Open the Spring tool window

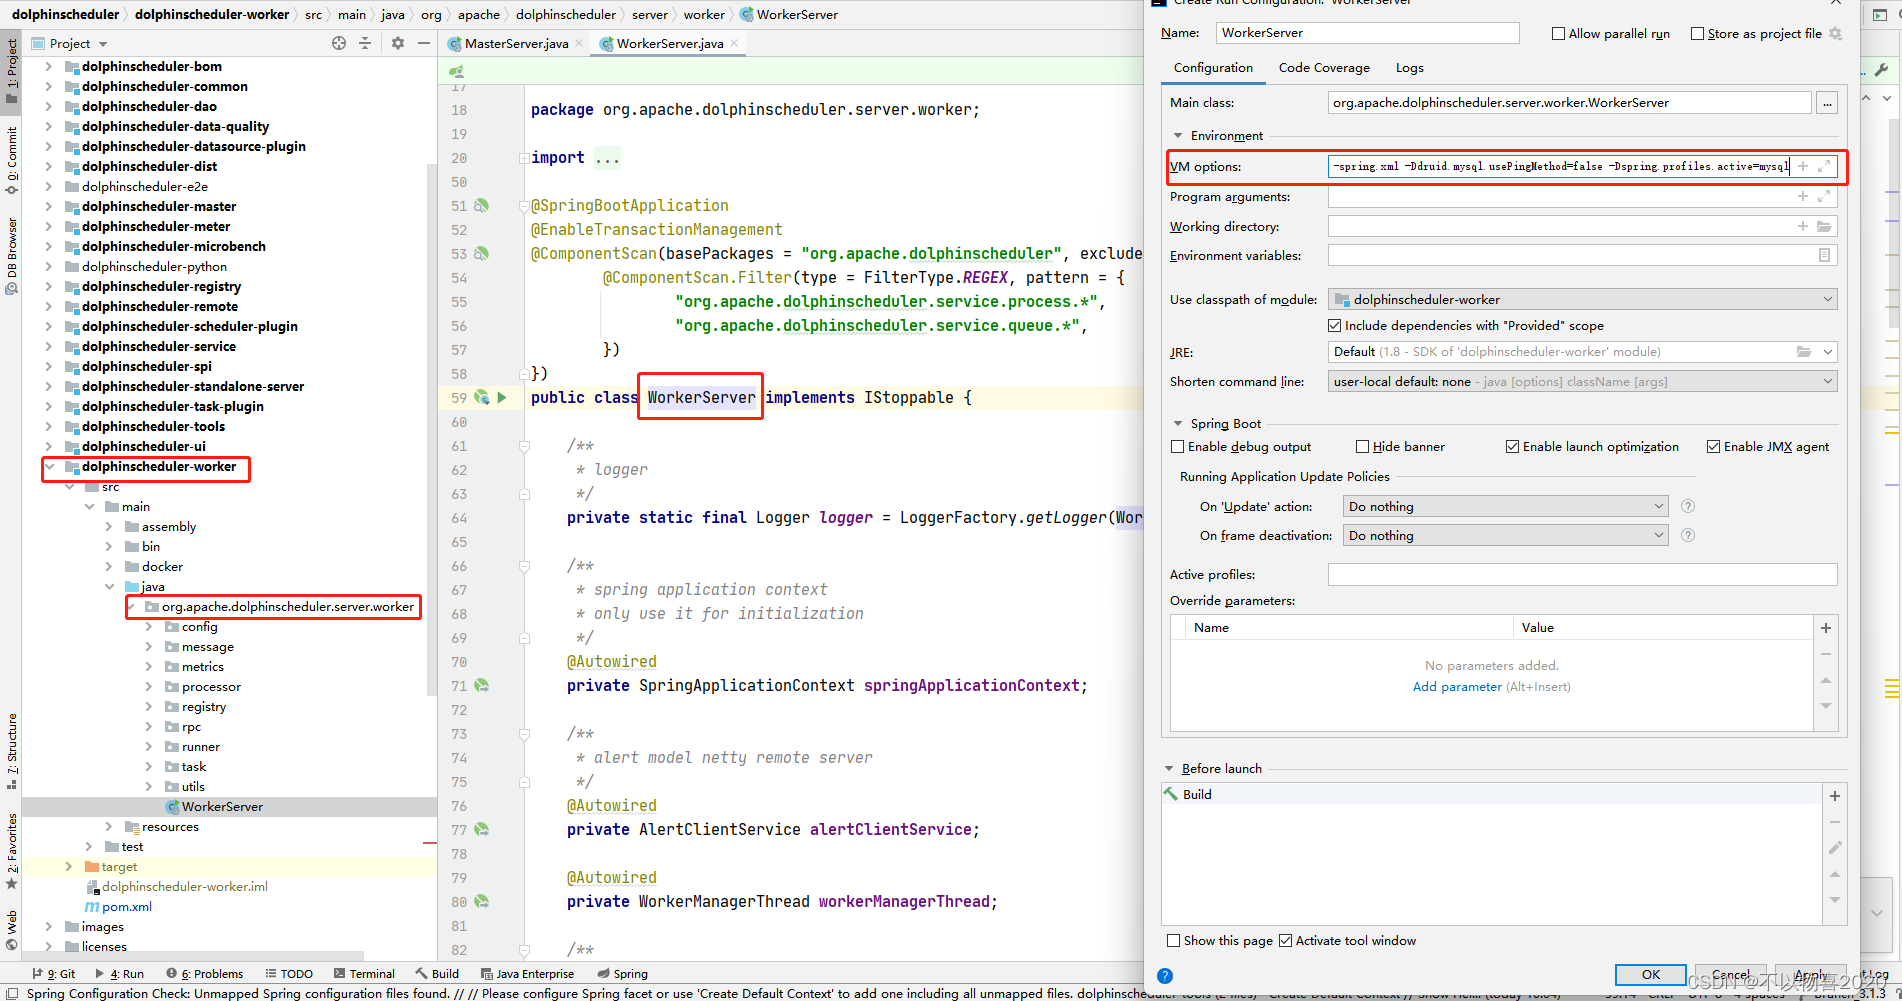tap(622, 973)
